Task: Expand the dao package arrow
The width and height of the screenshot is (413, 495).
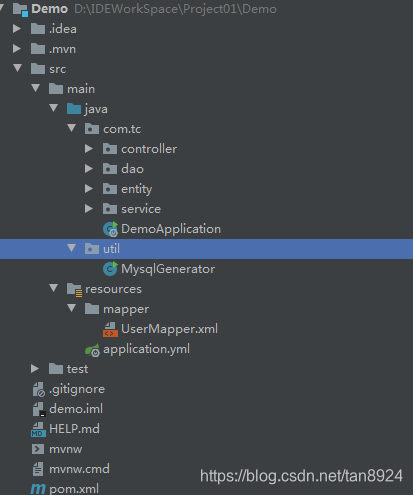Action: click(89, 169)
